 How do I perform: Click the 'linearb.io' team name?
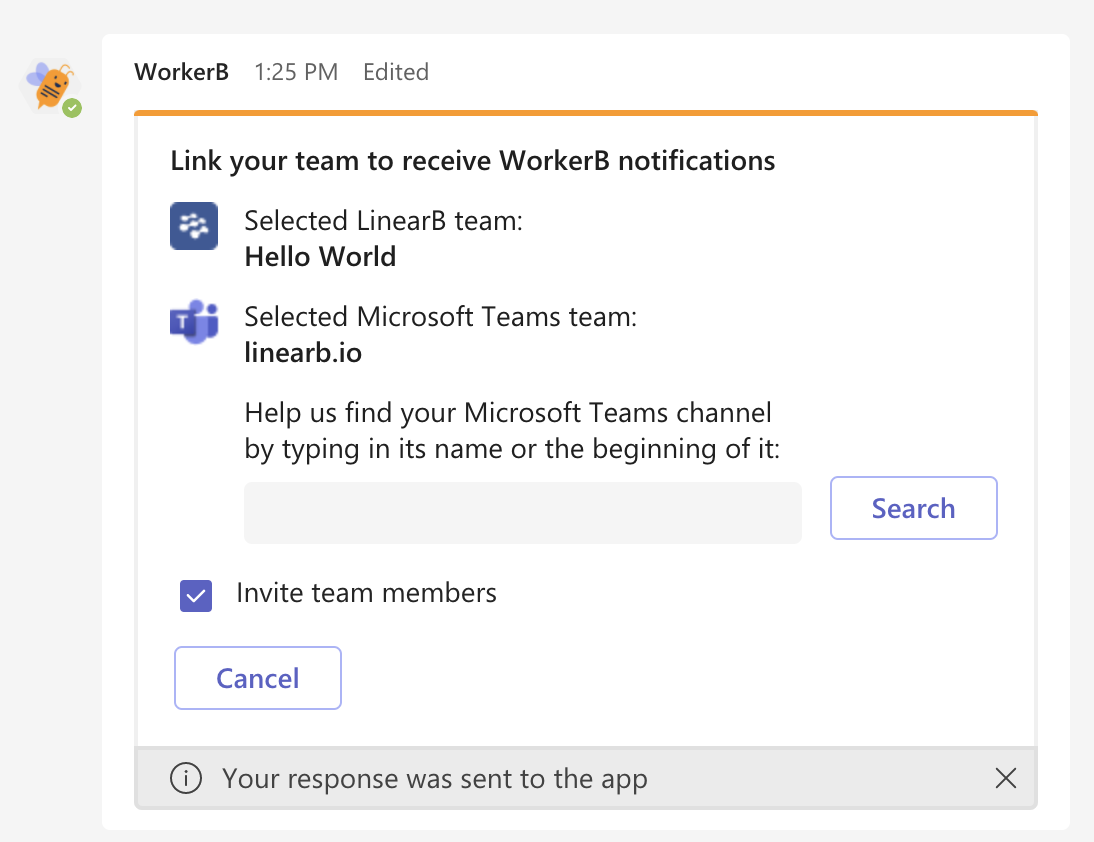[303, 352]
